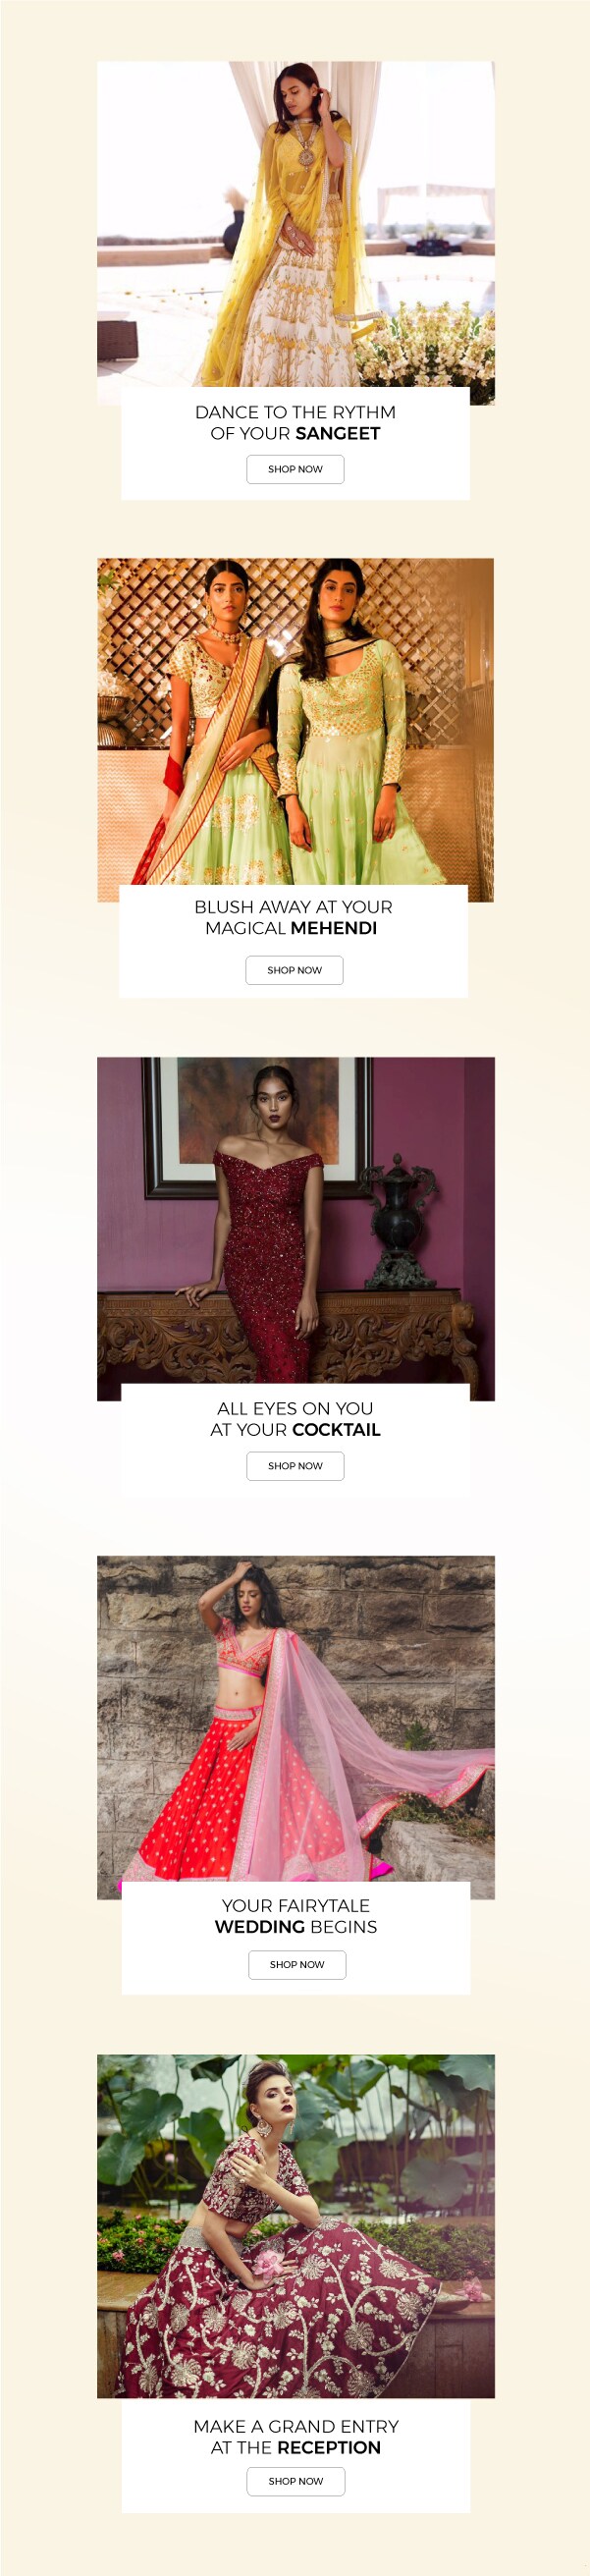Click Shop Now button under Reception heading

(296, 2481)
